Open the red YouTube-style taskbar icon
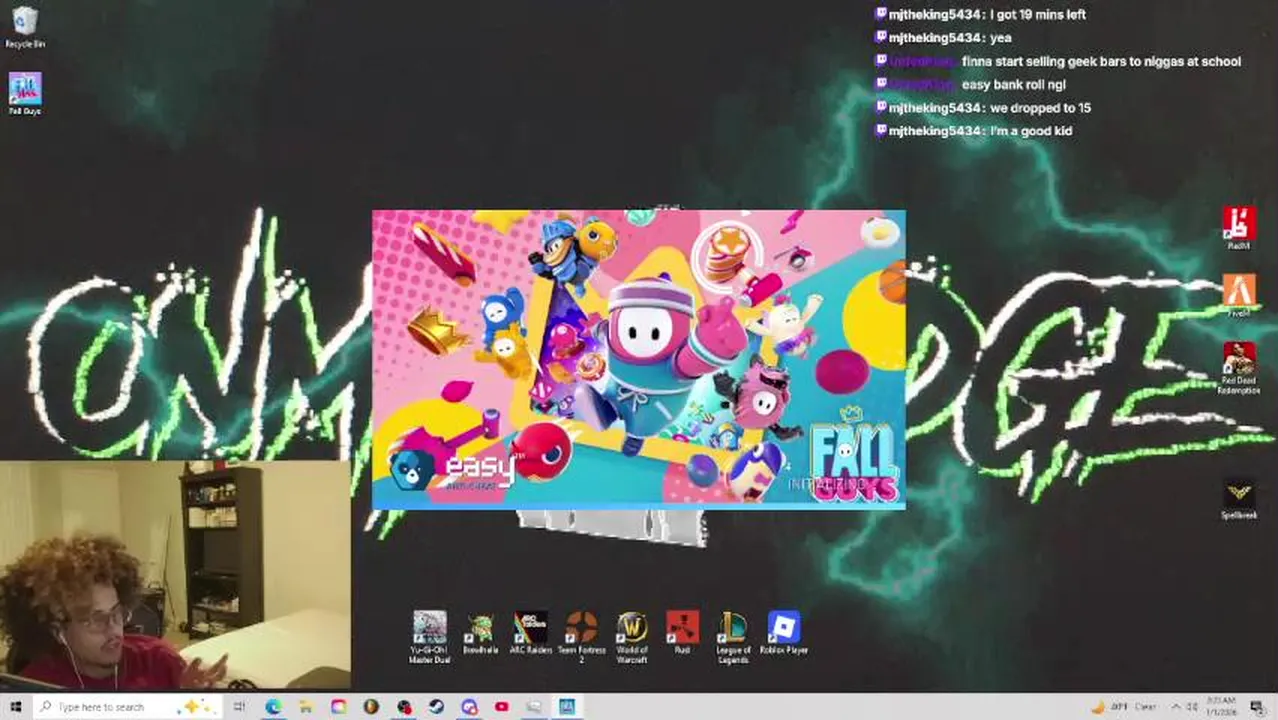The image size is (1278, 720). coord(502,707)
